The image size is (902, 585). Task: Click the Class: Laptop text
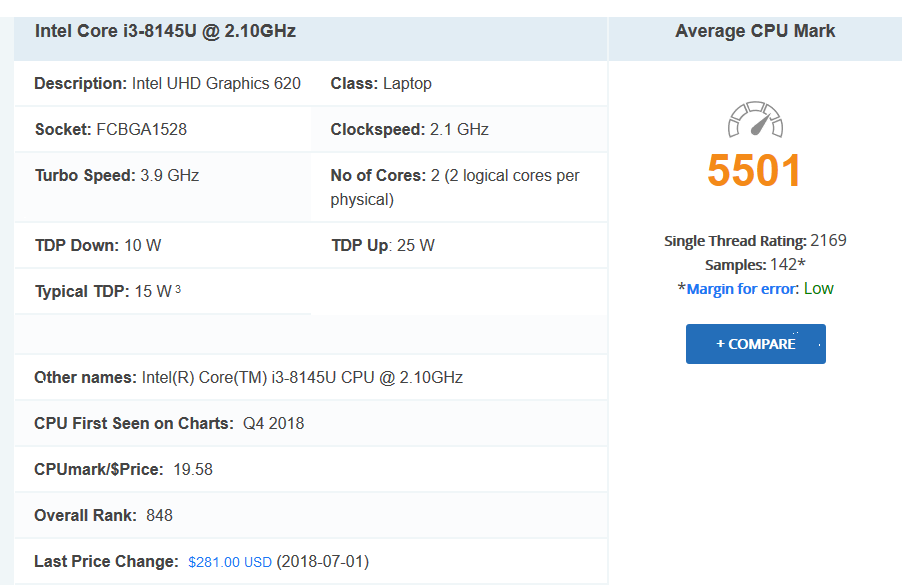click(381, 84)
